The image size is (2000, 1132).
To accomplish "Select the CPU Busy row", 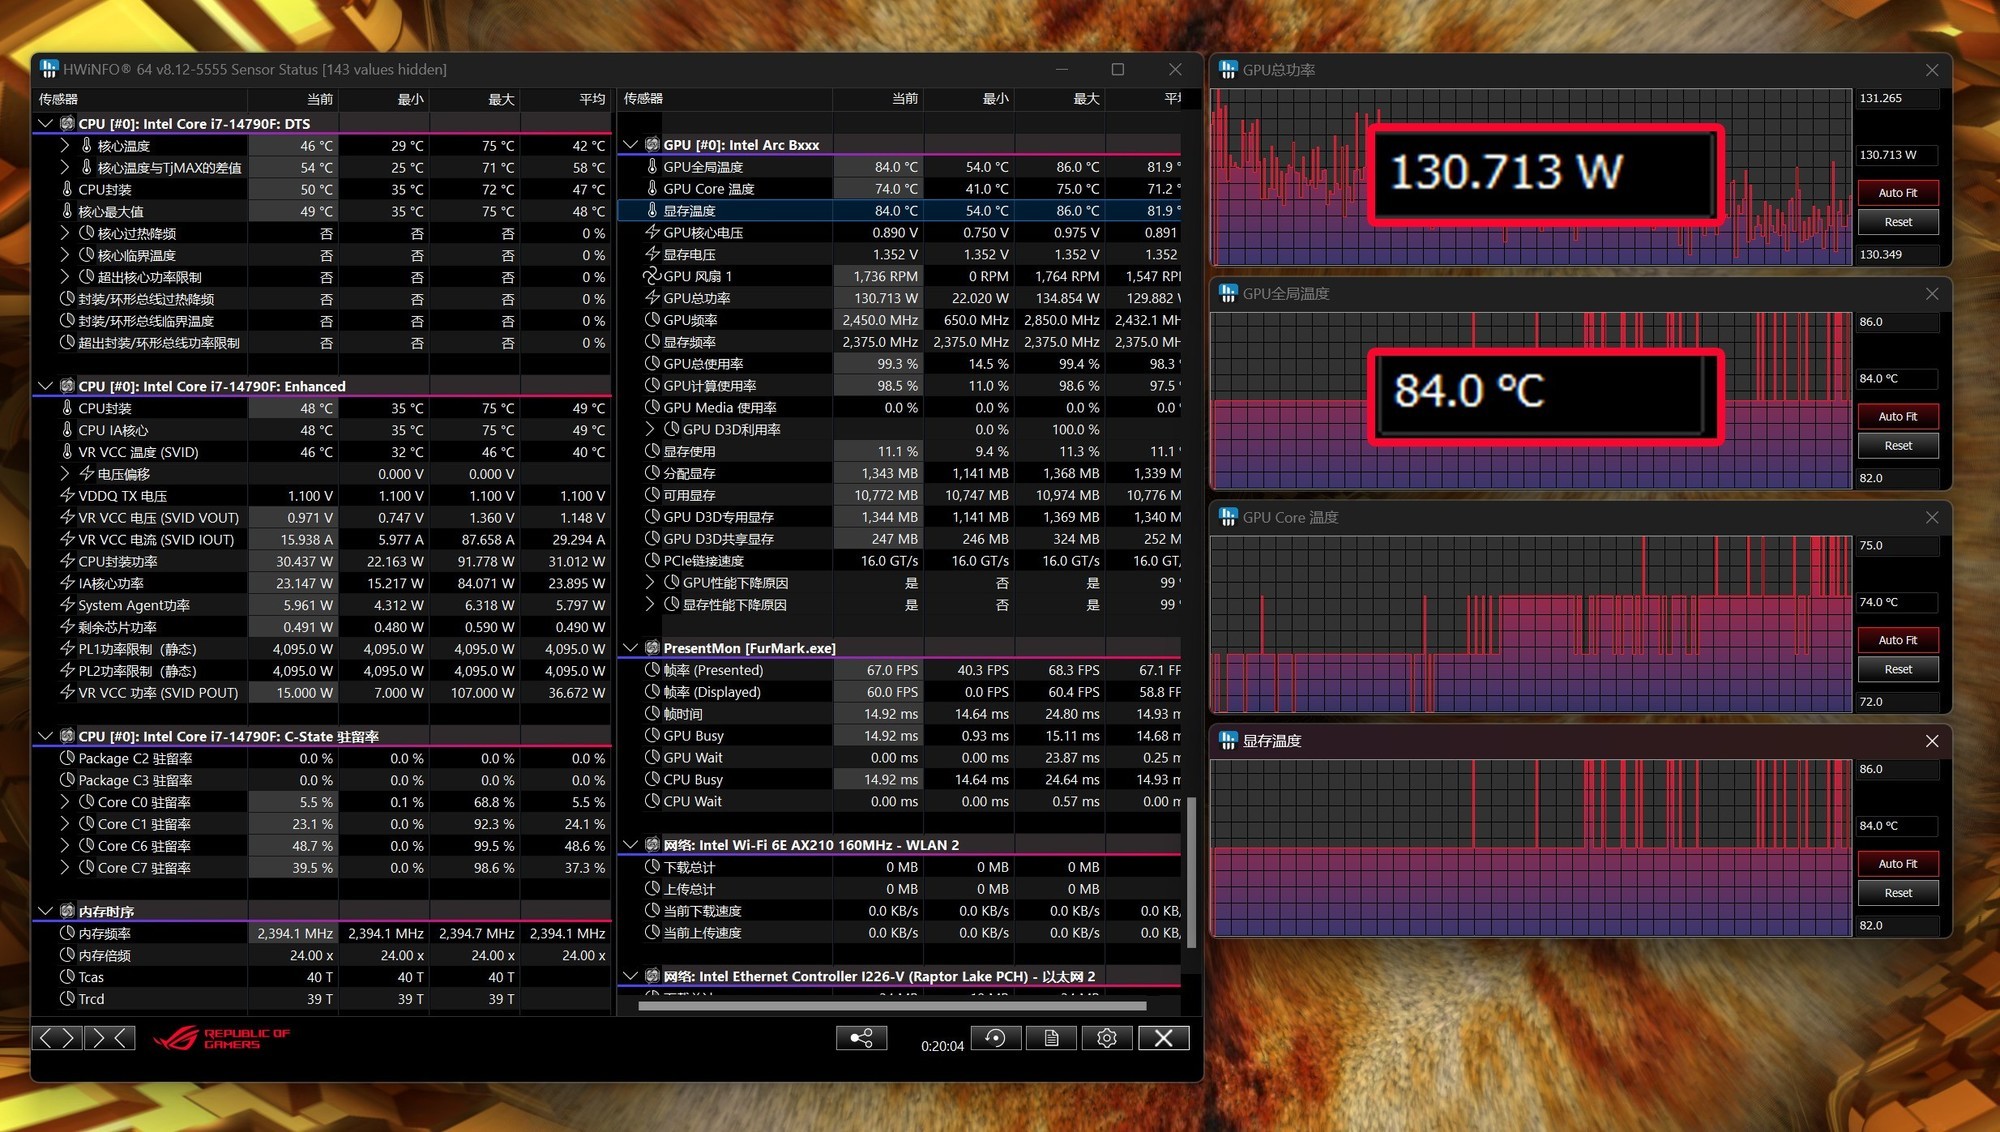I will point(899,780).
